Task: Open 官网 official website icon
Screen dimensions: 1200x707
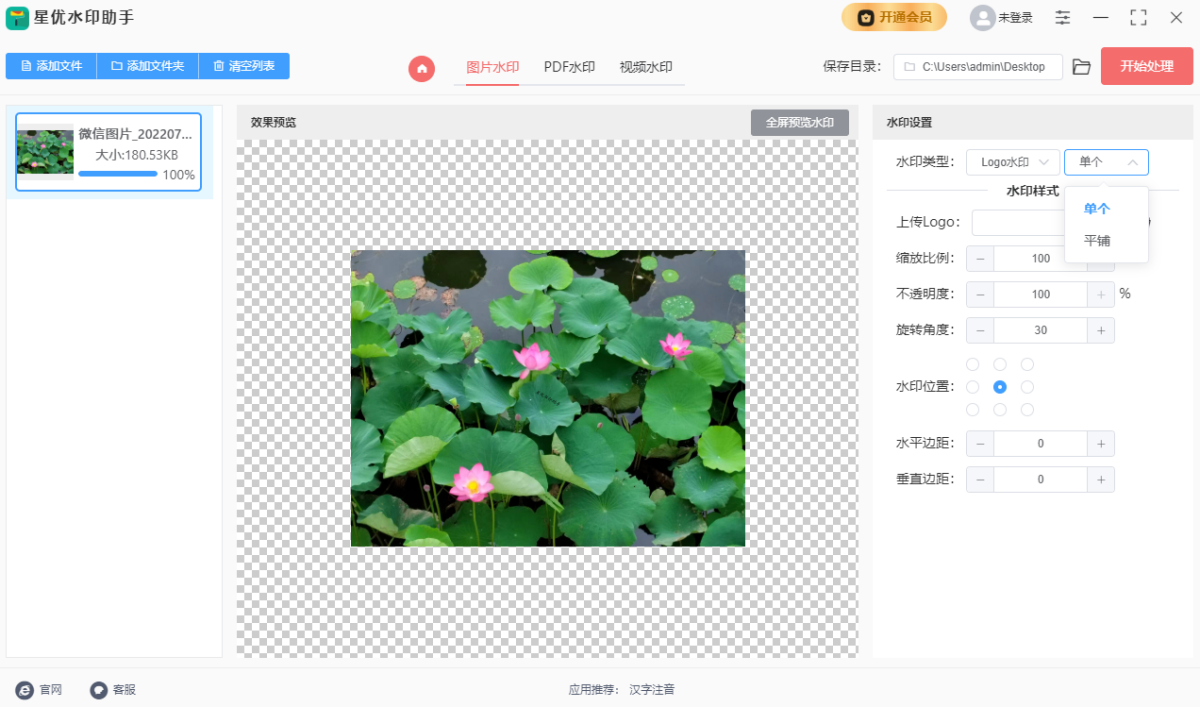Action: (25, 690)
